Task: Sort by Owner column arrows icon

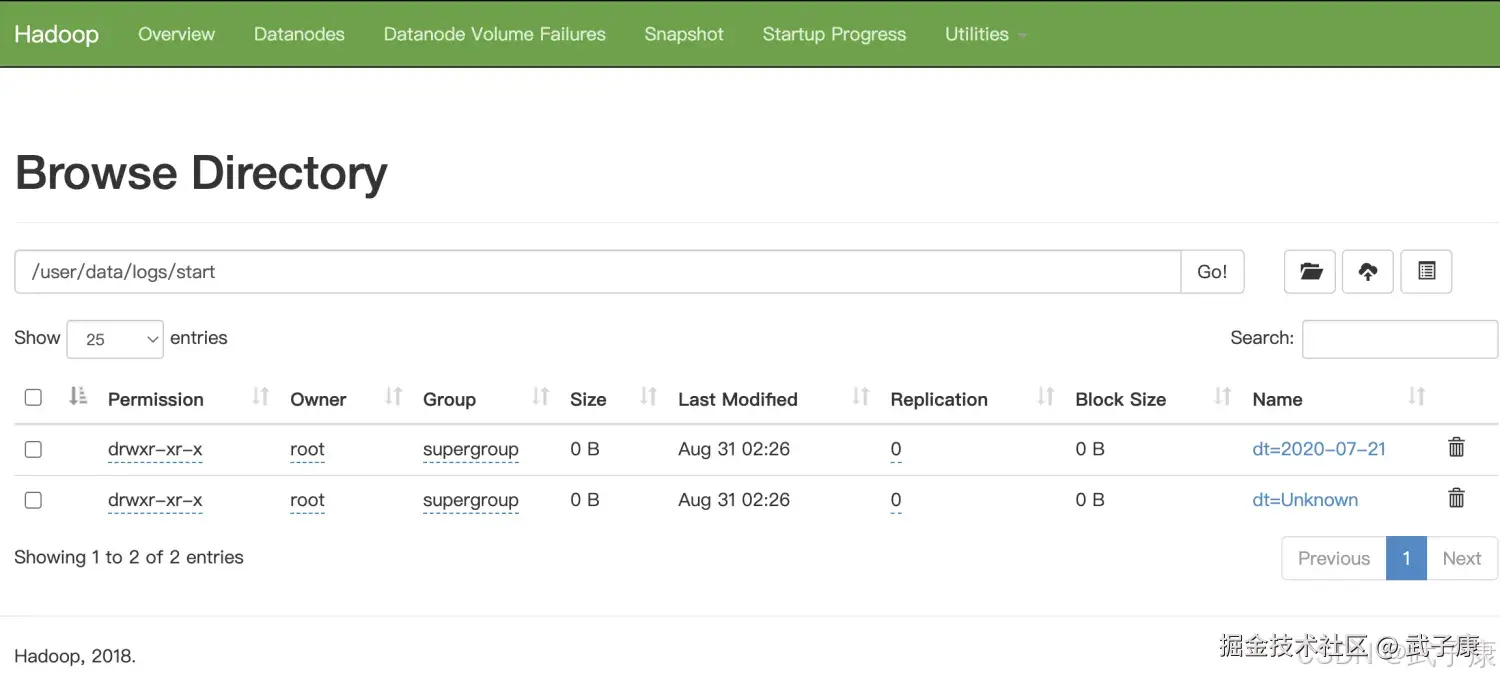Action: click(394, 397)
